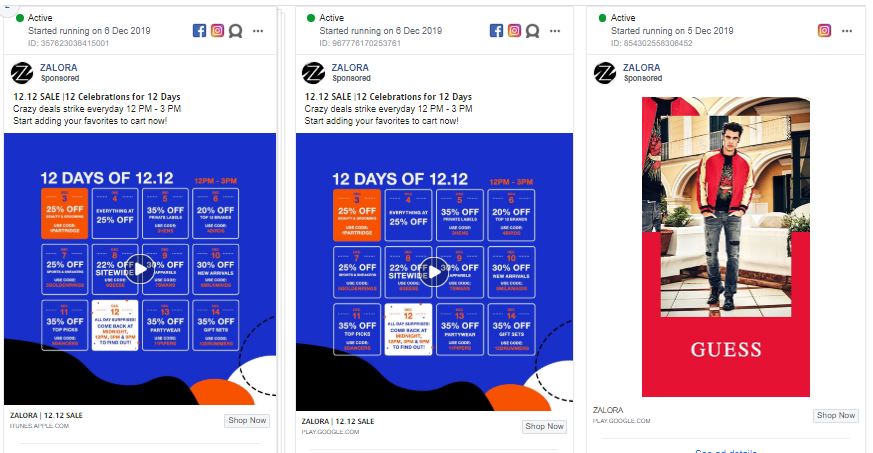Open ZALORA profile logo on the Guess ad
Image resolution: width=873 pixels, height=453 pixels.
coord(605,73)
